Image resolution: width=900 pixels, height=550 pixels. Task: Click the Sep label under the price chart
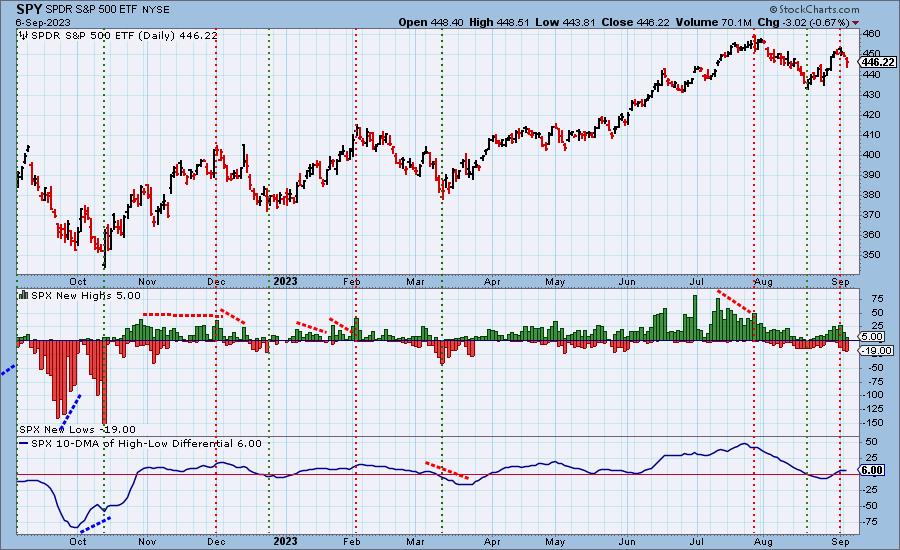pyautogui.click(x=840, y=281)
